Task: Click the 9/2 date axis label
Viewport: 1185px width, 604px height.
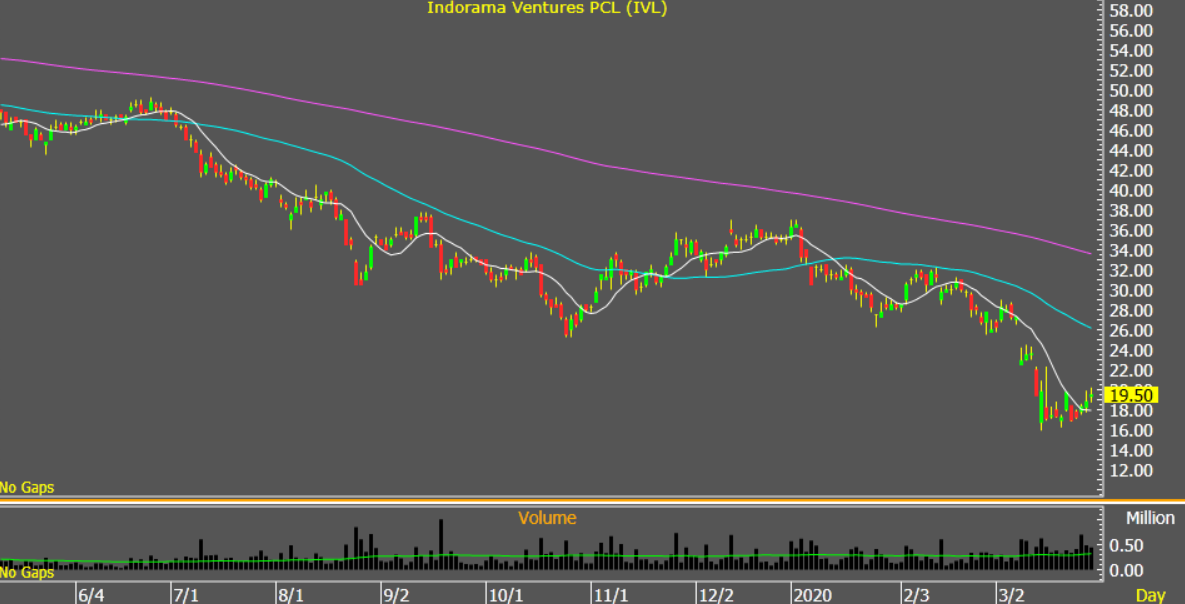Action: tap(396, 595)
